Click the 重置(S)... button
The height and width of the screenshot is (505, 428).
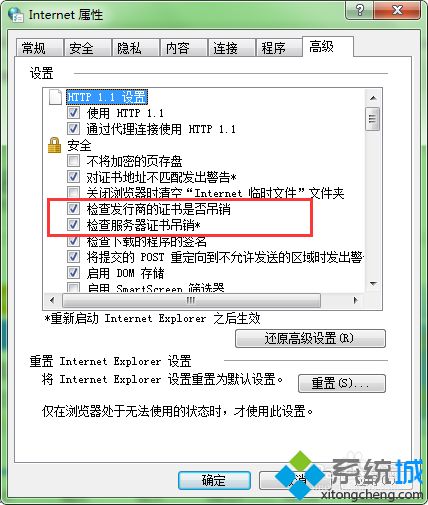tap(342, 383)
